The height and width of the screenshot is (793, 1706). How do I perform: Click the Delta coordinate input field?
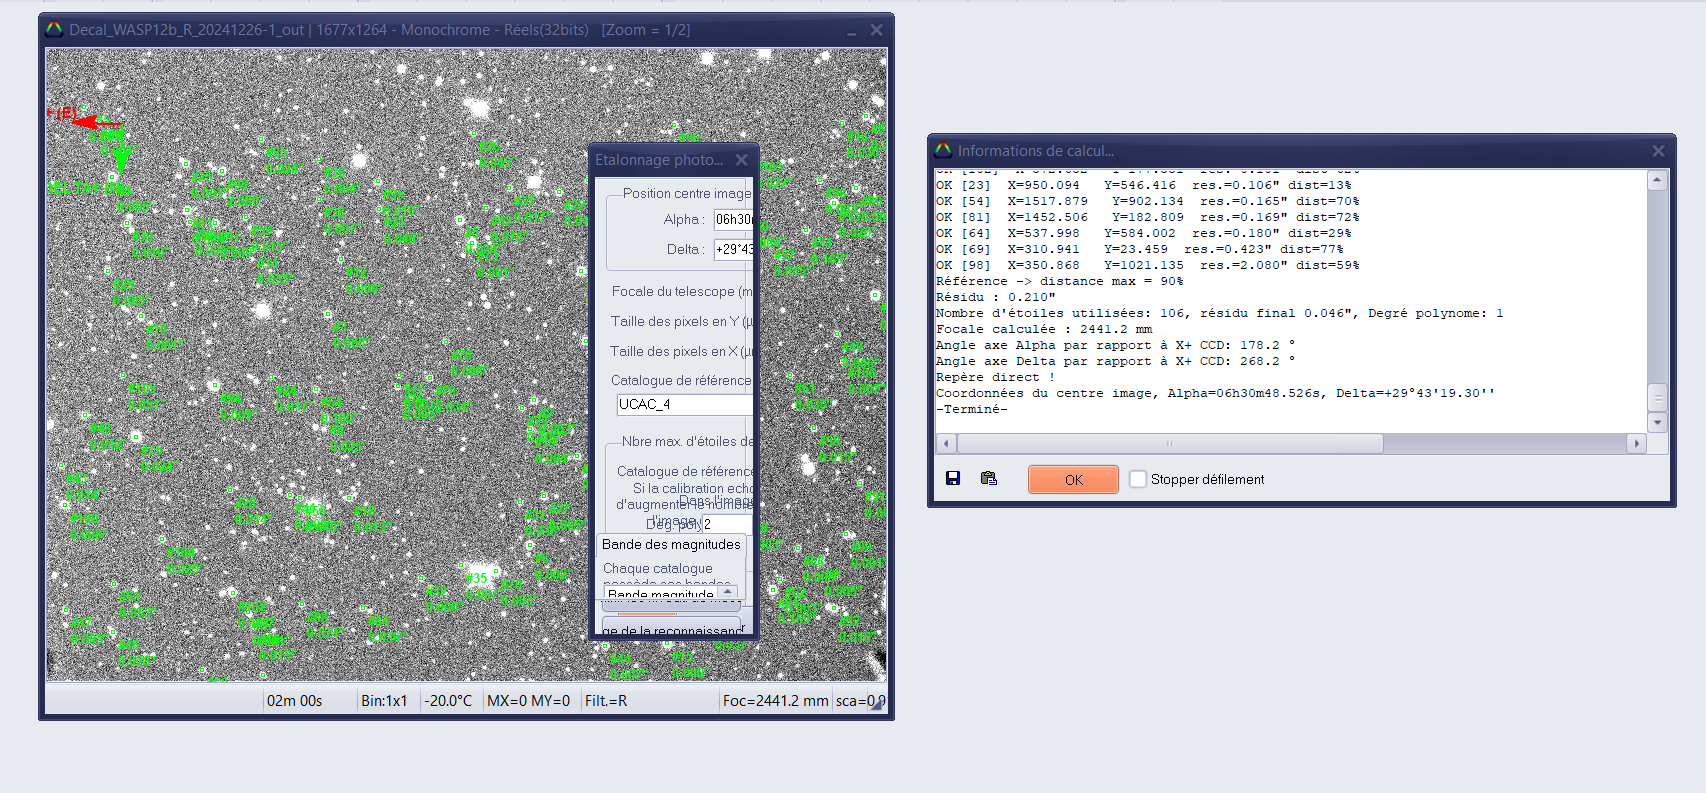tap(733, 250)
